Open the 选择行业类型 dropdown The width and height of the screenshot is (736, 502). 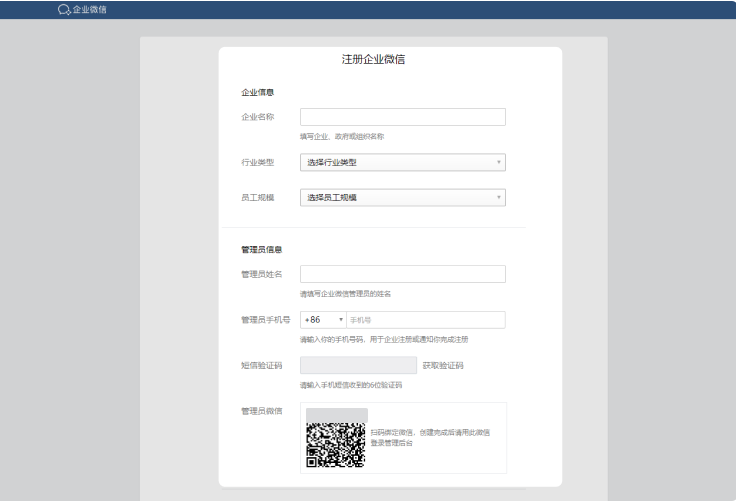click(x=402, y=162)
